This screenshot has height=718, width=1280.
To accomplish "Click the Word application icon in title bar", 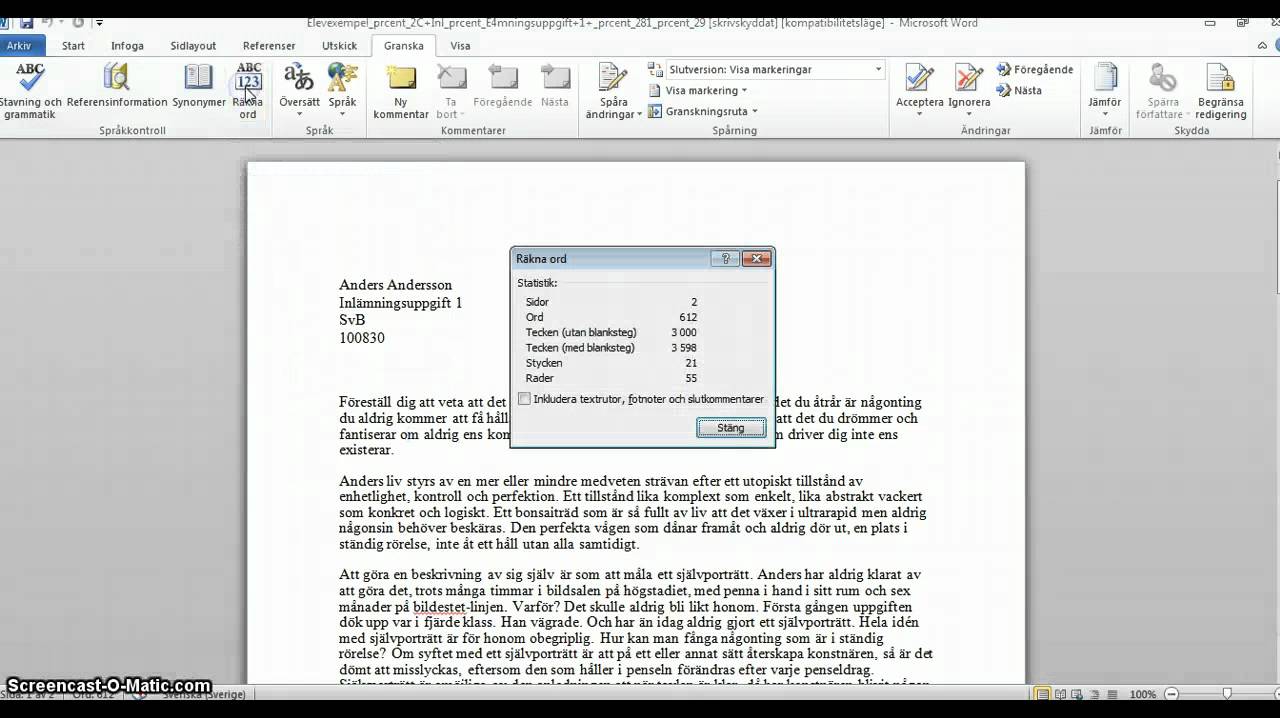I will coord(5,22).
